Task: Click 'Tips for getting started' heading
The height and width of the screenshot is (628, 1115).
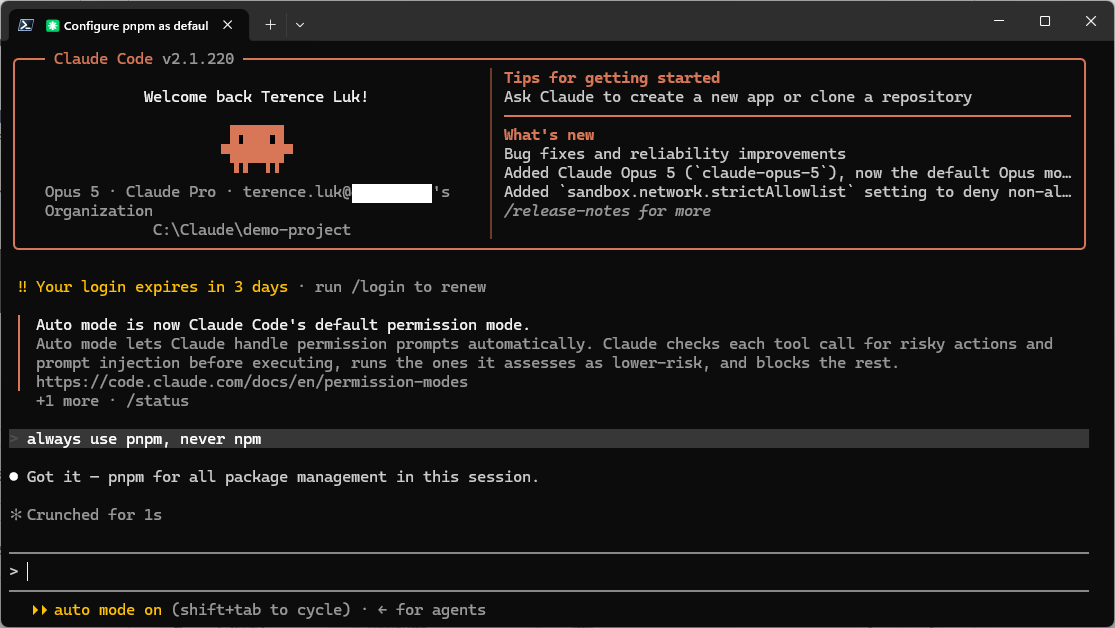Action: [x=612, y=78]
